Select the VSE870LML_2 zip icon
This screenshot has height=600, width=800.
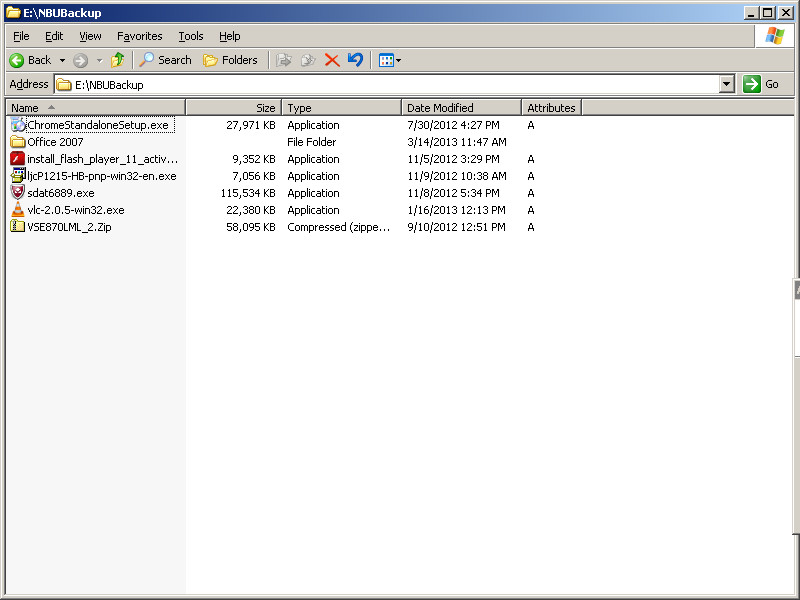pos(18,226)
